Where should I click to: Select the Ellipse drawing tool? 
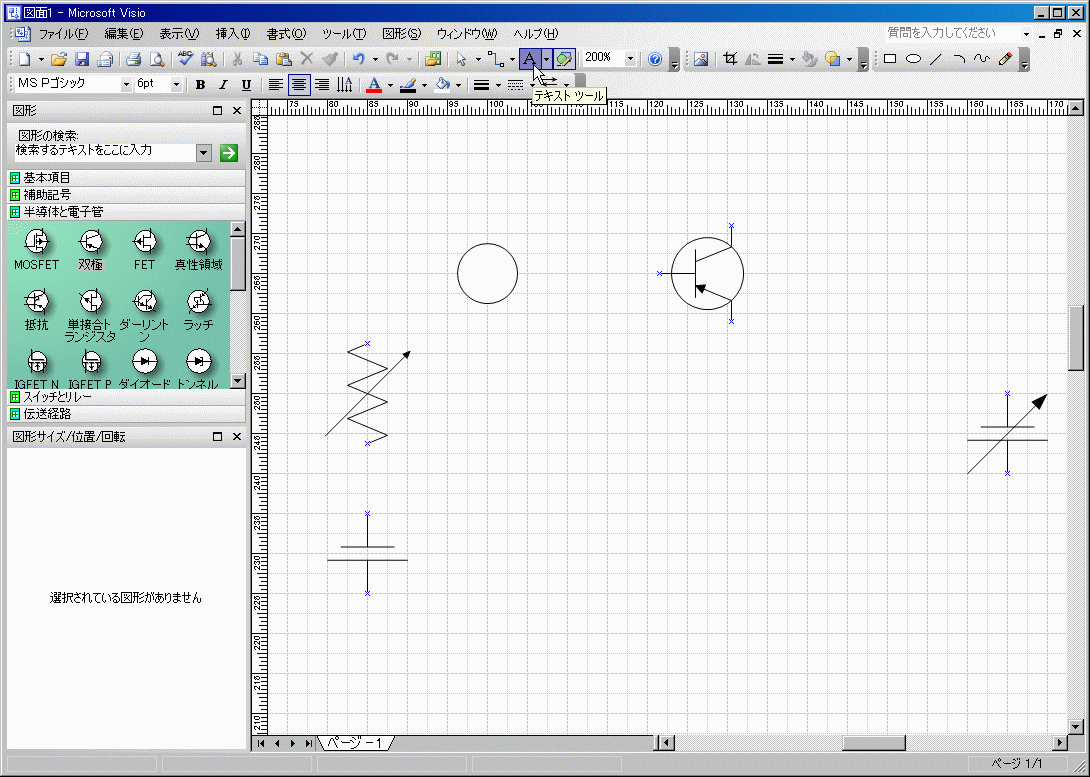(x=913, y=59)
